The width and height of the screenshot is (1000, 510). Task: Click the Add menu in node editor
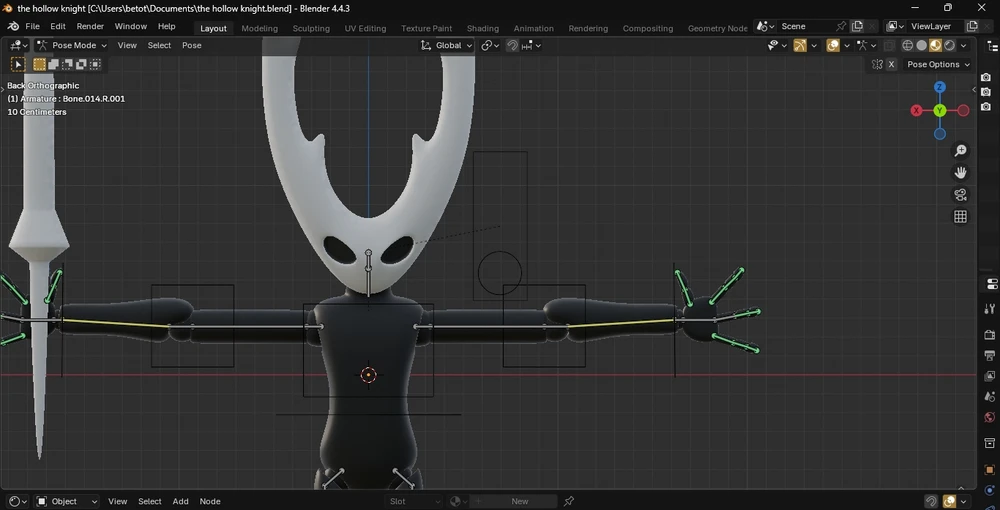180,501
